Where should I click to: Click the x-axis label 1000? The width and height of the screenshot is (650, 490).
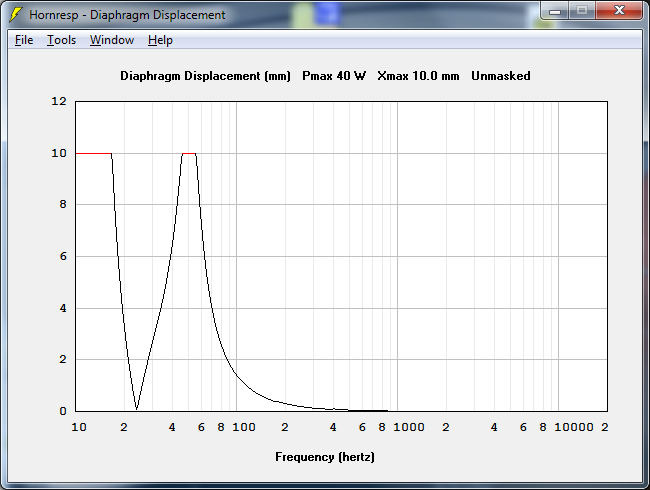pos(409,427)
